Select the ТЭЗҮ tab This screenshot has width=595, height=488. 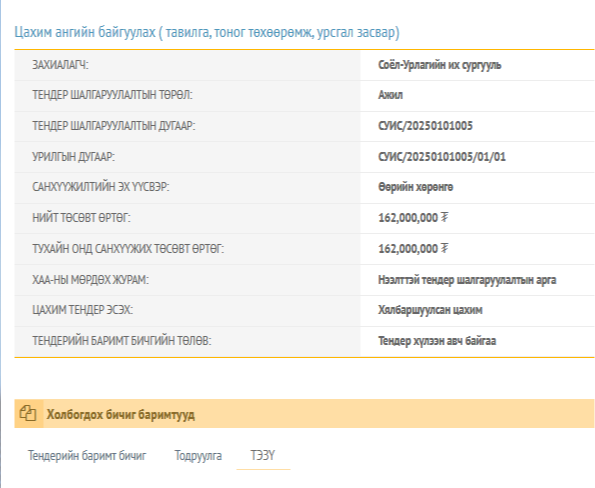(263, 455)
